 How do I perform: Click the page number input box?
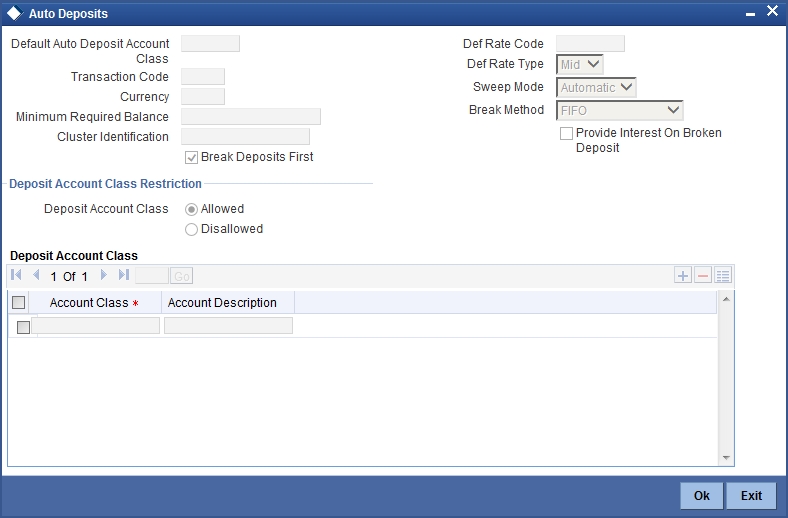point(152,276)
